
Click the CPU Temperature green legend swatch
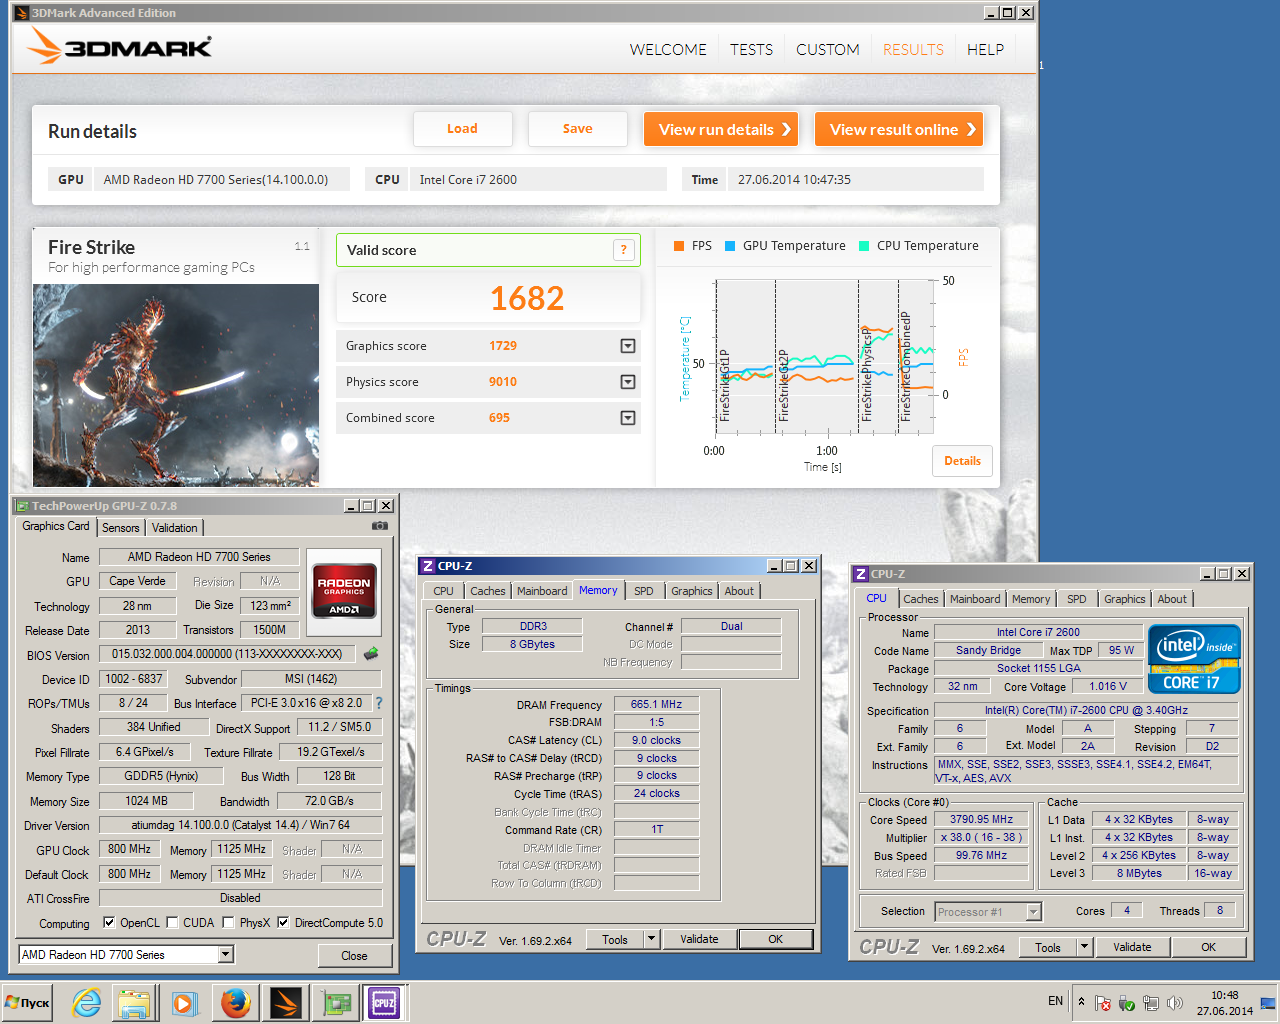864,246
